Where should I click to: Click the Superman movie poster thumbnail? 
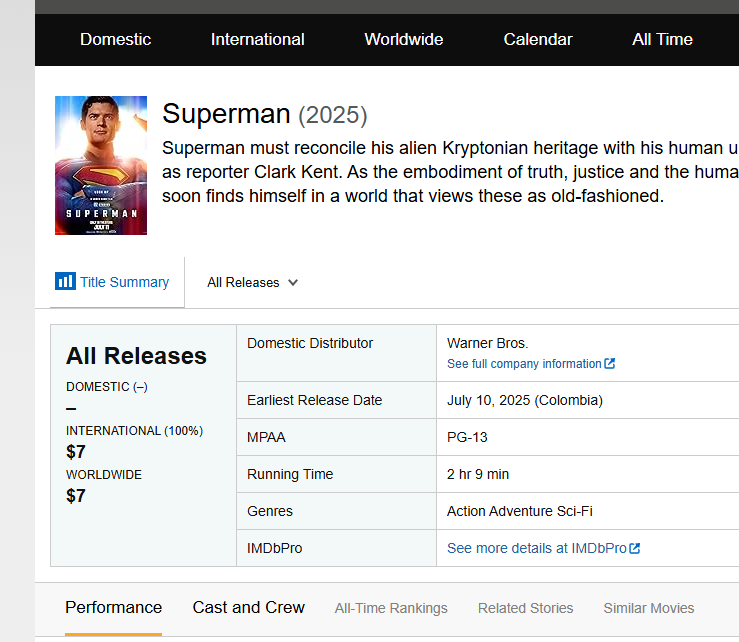coord(101,165)
